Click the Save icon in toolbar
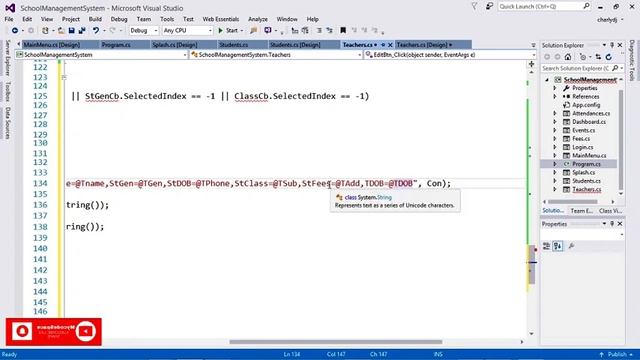The height and width of the screenshot is (360, 640). click(71, 31)
